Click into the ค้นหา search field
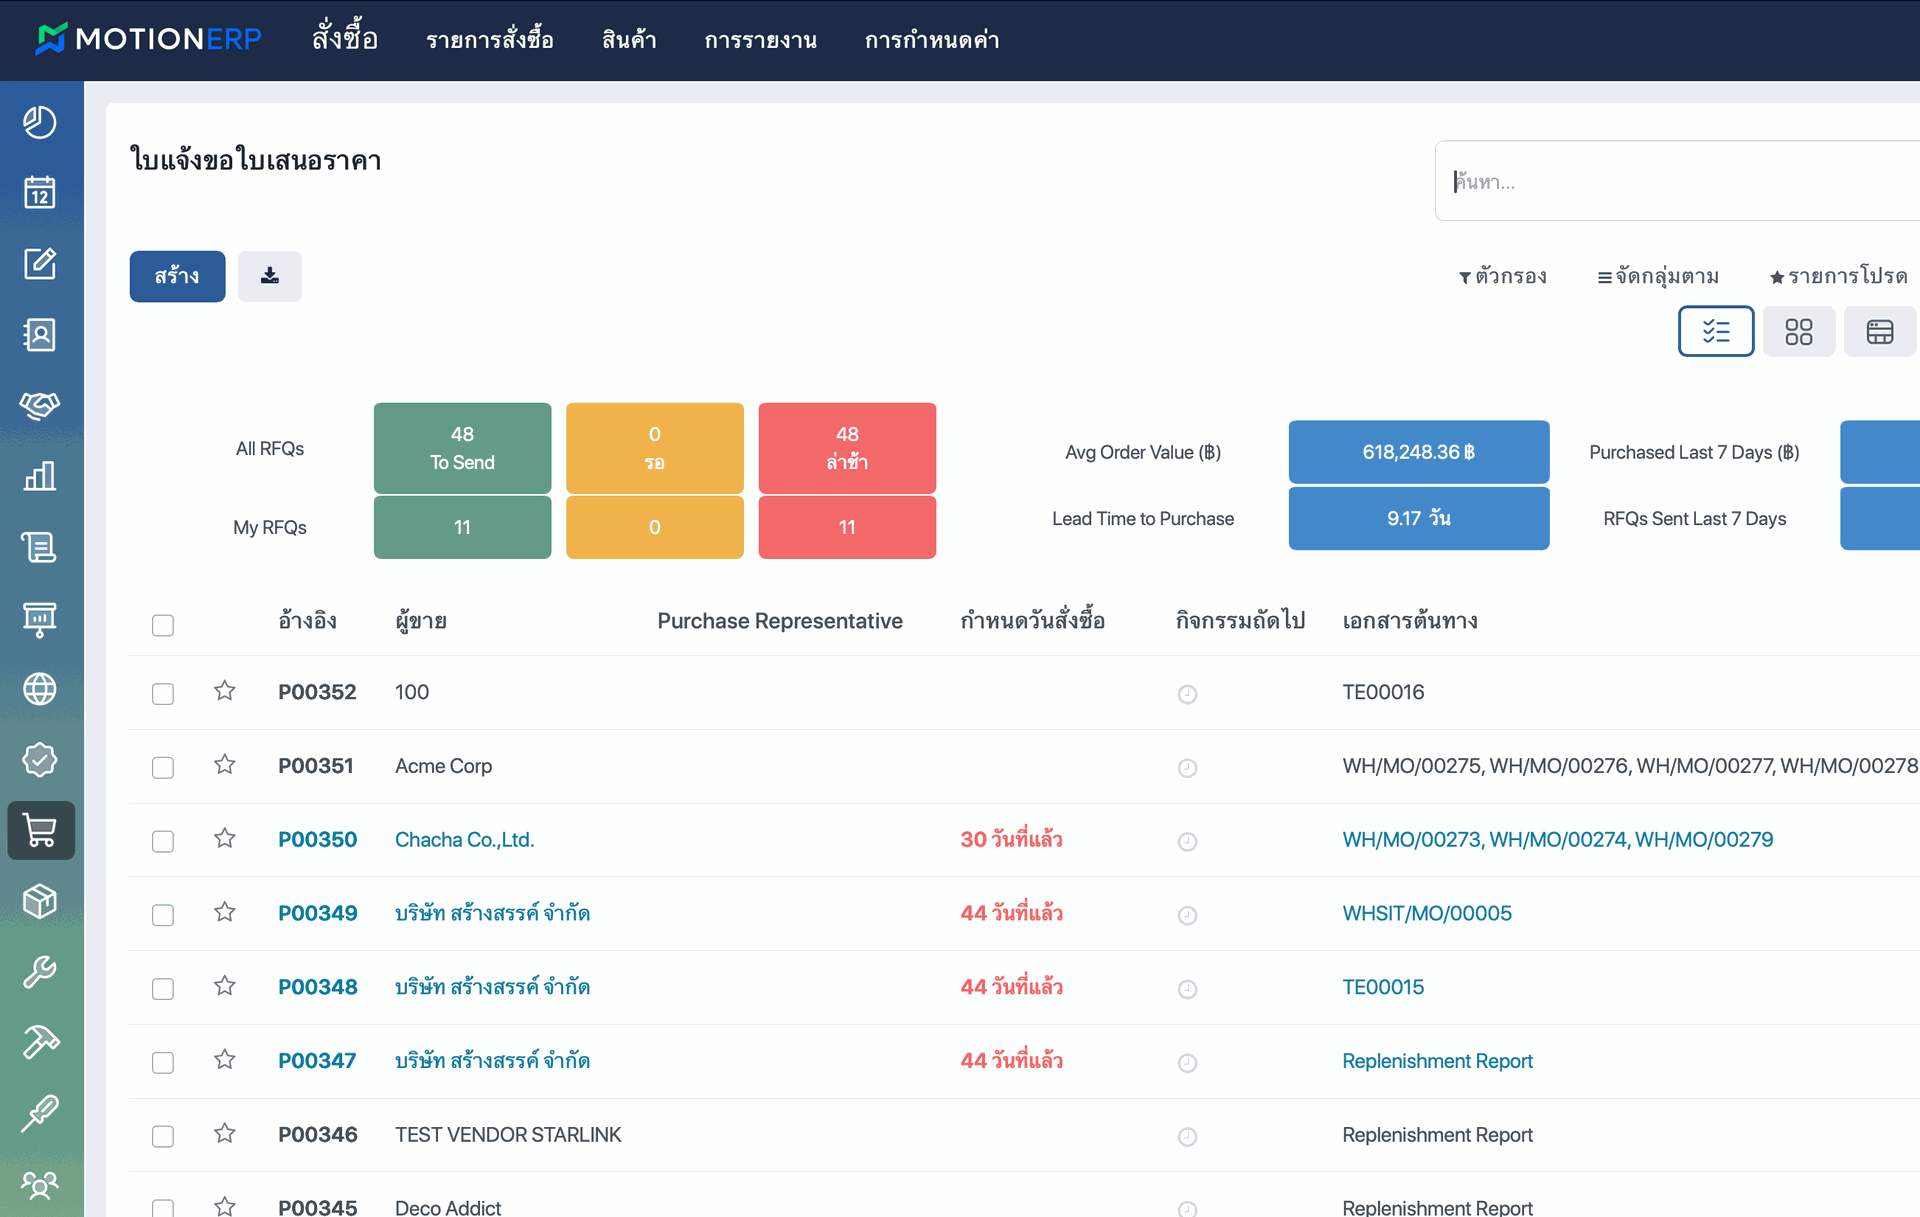1920x1217 pixels. coord(1680,181)
